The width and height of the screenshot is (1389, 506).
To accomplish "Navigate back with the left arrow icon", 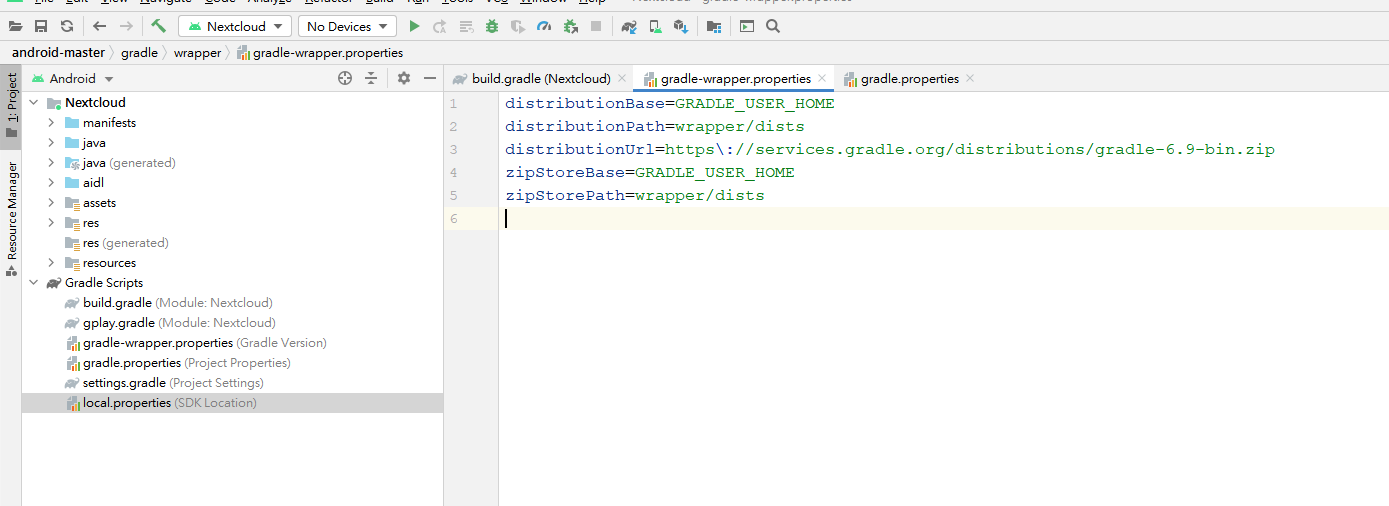I will (x=99, y=27).
